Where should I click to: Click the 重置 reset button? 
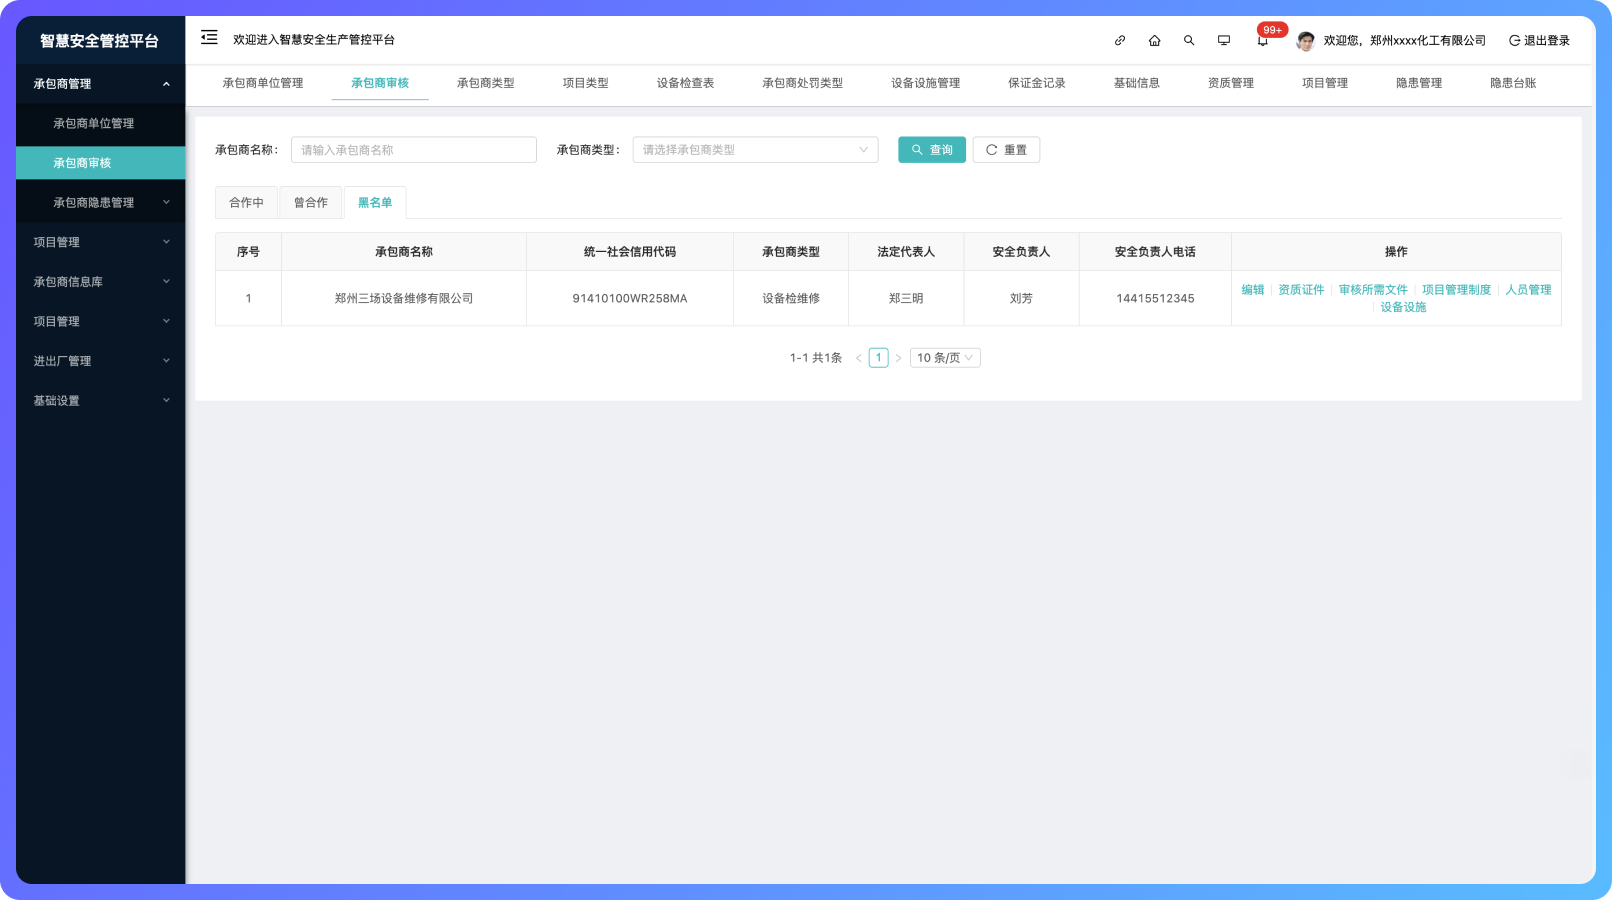pyautogui.click(x=1006, y=150)
